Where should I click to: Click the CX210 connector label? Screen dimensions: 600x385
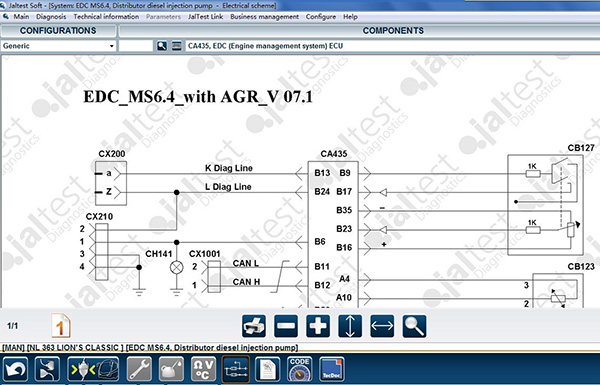tap(99, 217)
